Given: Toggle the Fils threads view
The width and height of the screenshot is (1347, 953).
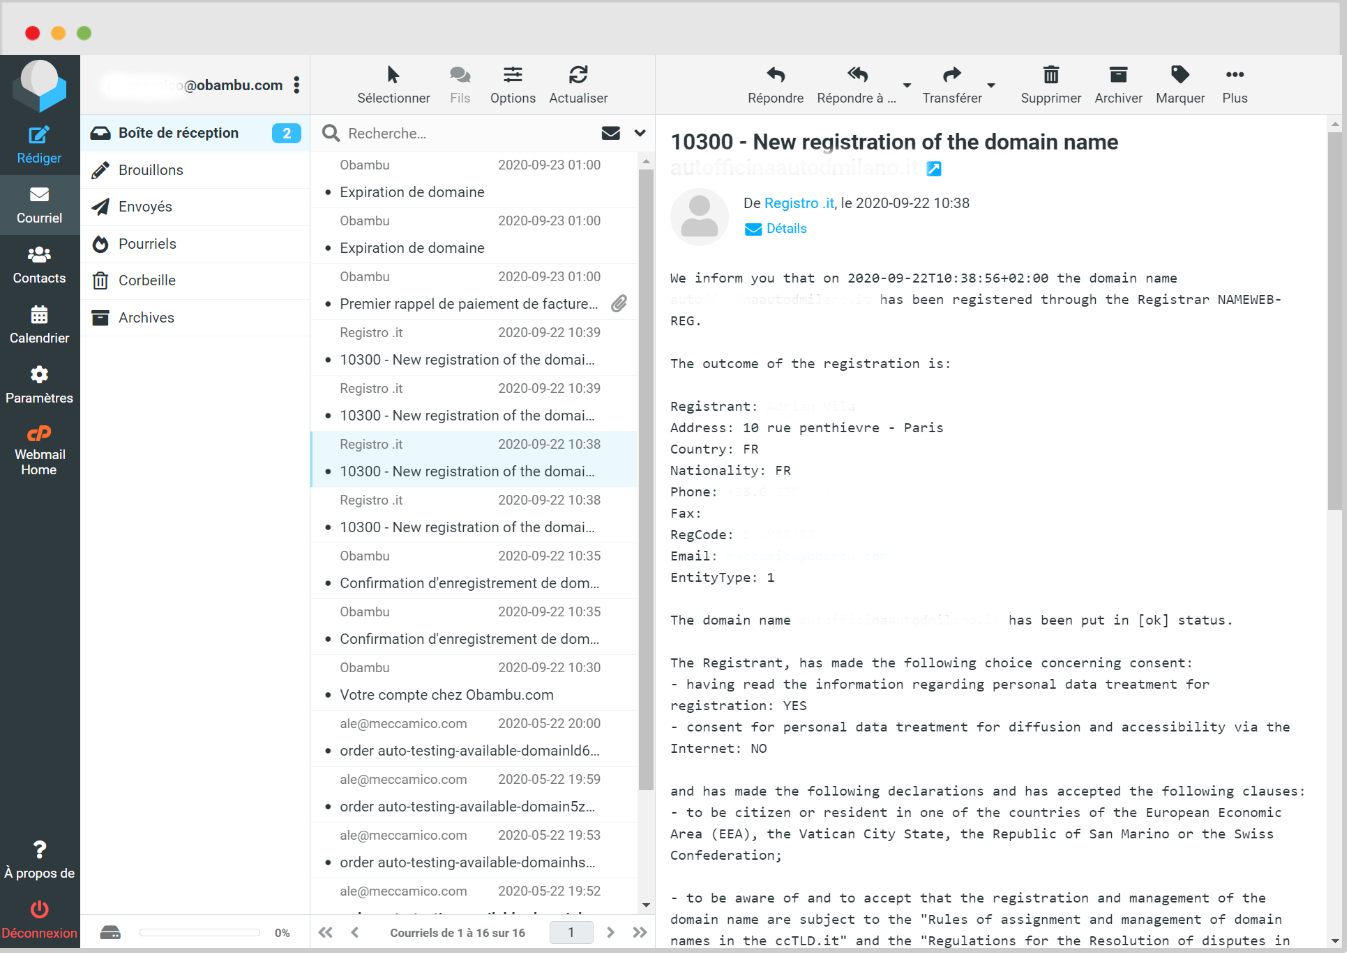Looking at the screenshot, I should click(x=460, y=75).
